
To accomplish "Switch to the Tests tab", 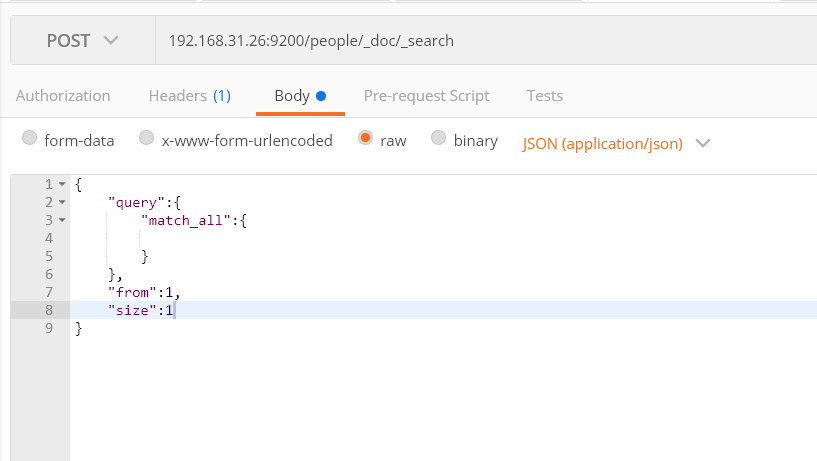I will [x=545, y=96].
